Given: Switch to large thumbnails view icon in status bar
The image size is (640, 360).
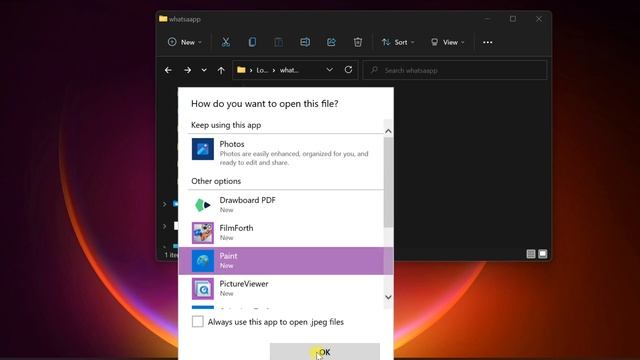Looking at the screenshot, I should pos(542,254).
